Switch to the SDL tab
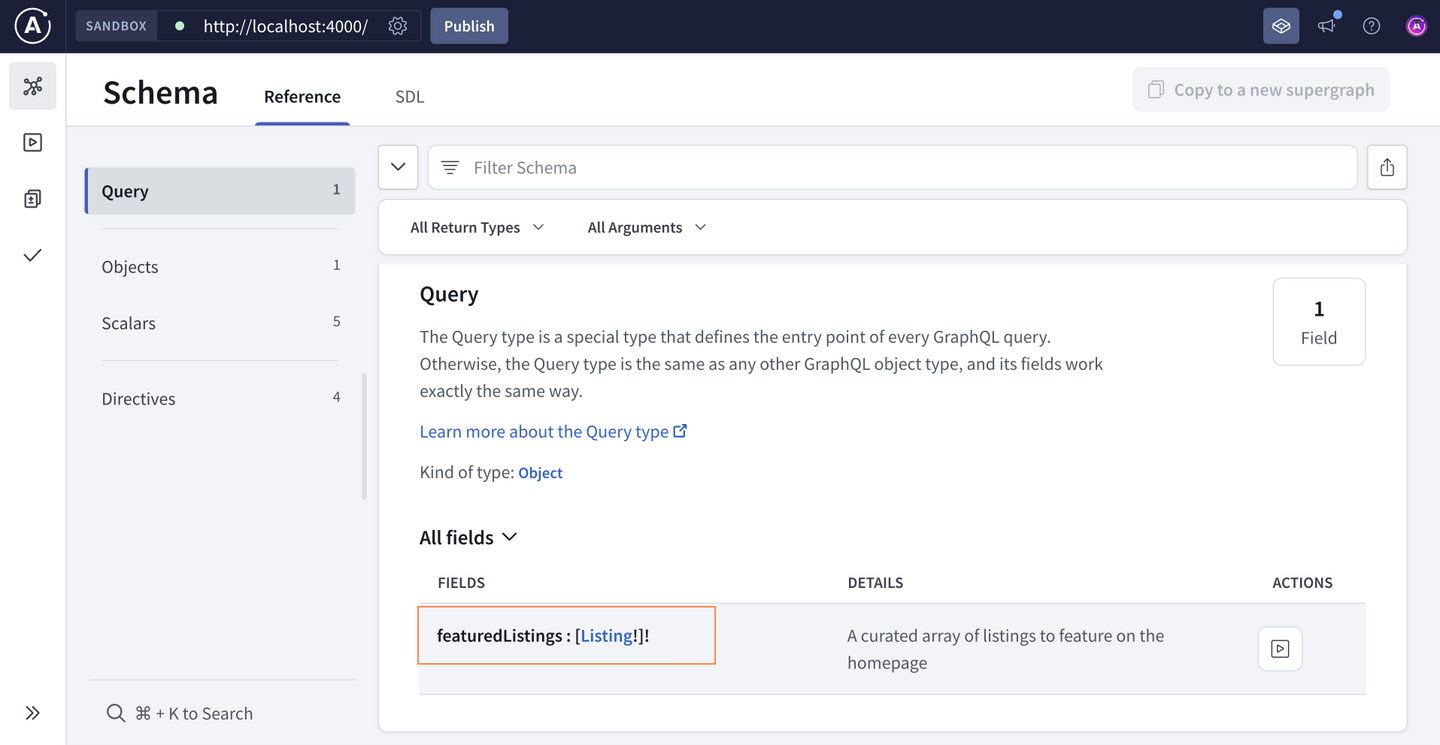The image size is (1440, 745). click(409, 96)
